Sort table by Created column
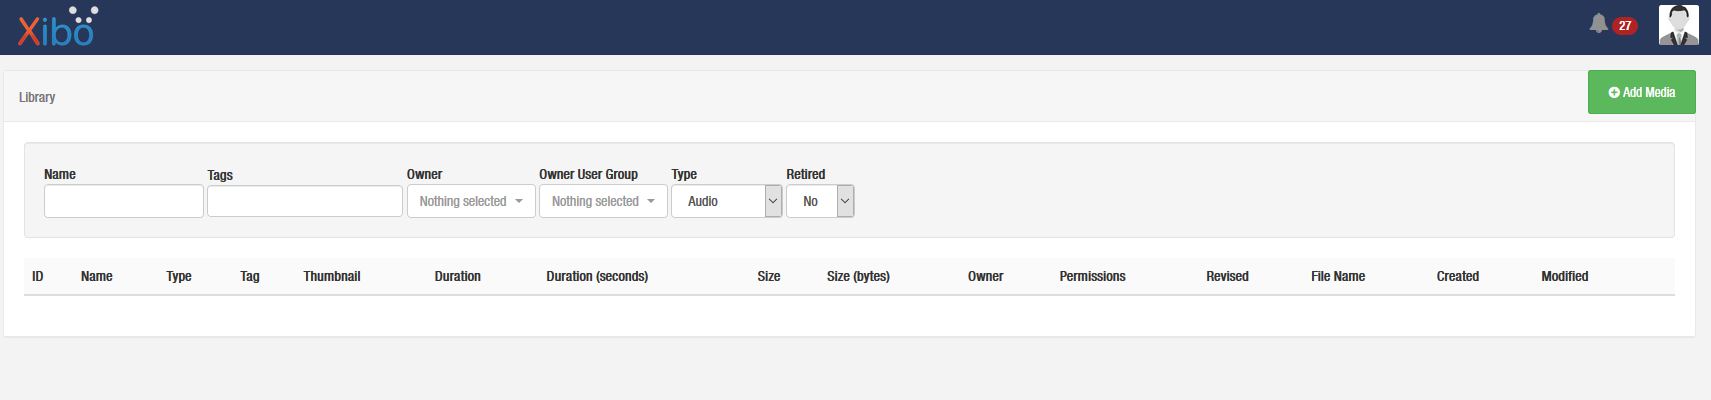The height and width of the screenshot is (400, 1711). click(1458, 276)
